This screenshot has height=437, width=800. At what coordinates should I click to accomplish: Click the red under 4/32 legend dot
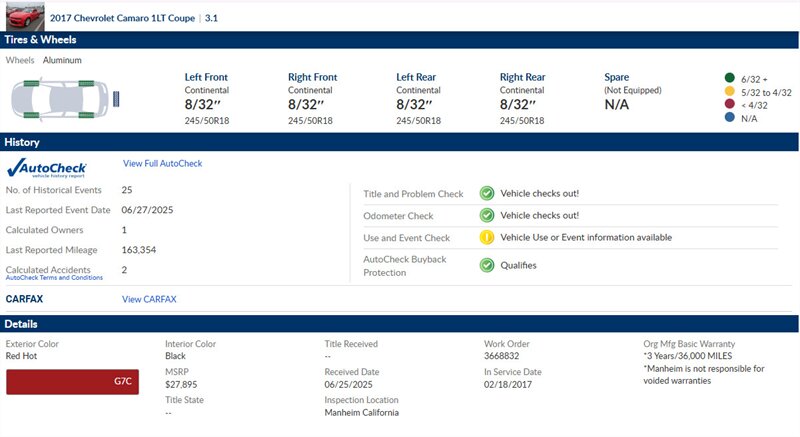(x=730, y=104)
